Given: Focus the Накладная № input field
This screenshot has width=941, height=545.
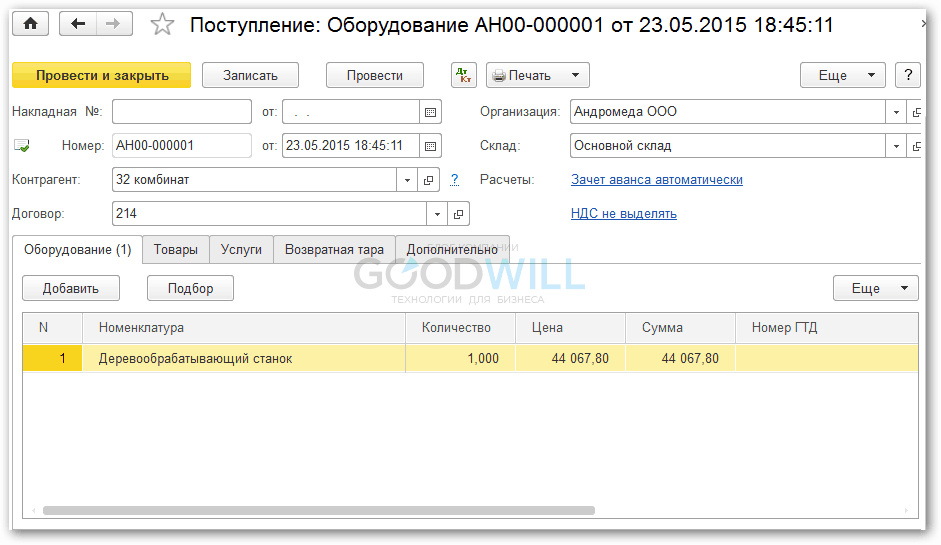Looking at the screenshot, I should (182, 112).
